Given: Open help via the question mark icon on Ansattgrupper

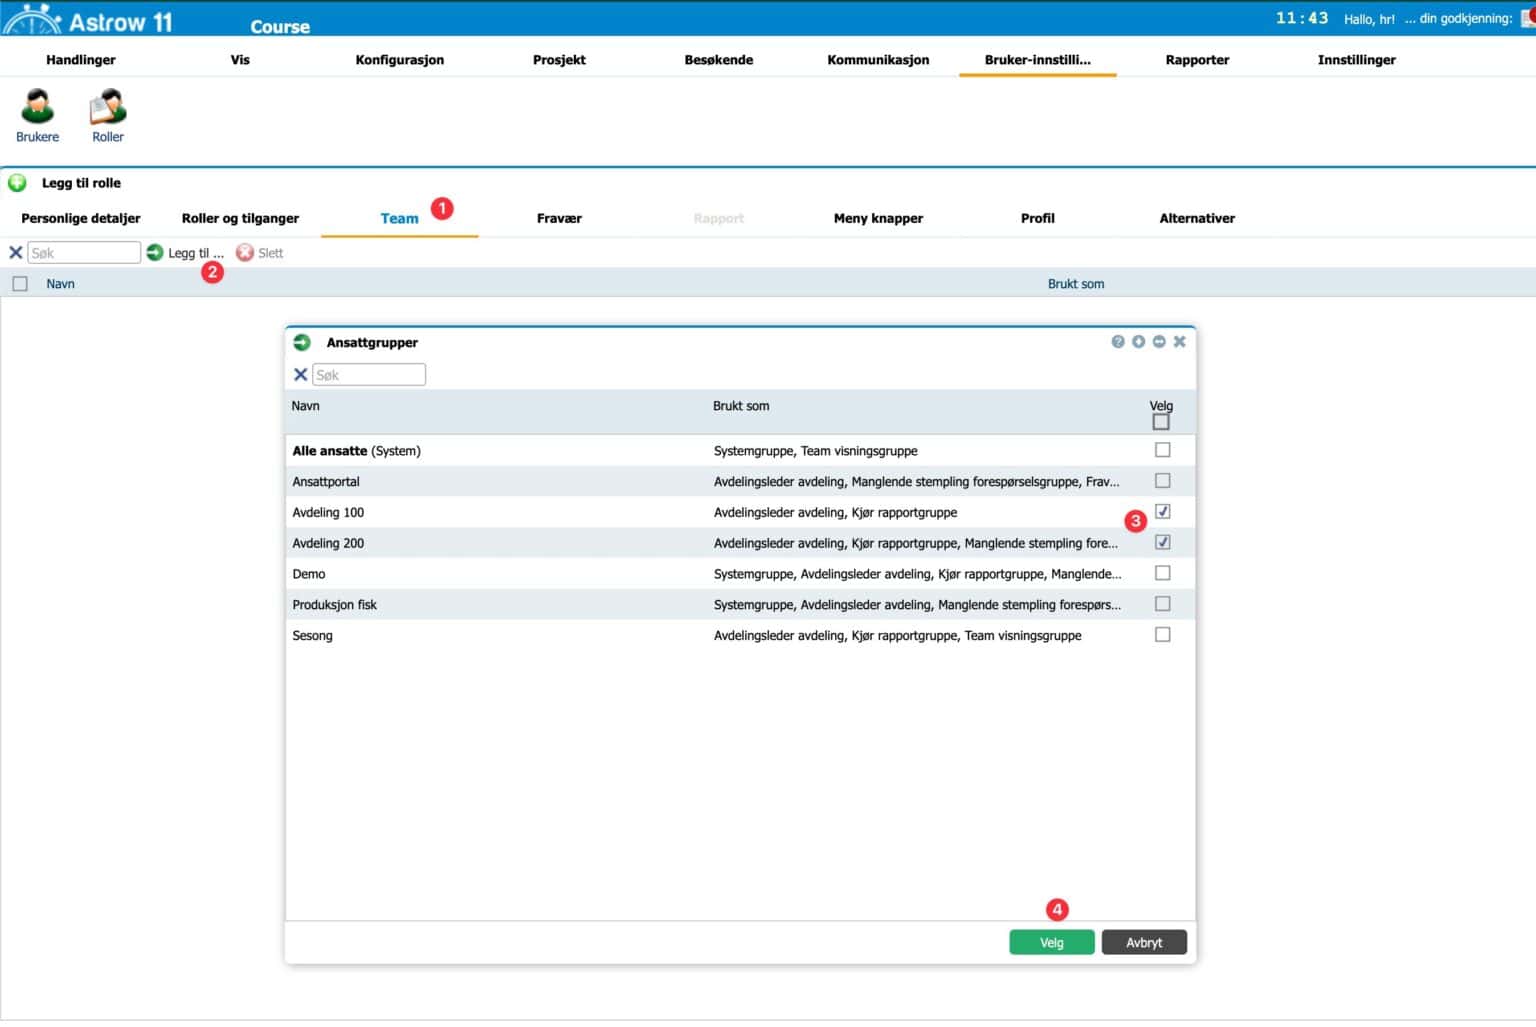Looking at the screenshot, I should pos(1117,341).
